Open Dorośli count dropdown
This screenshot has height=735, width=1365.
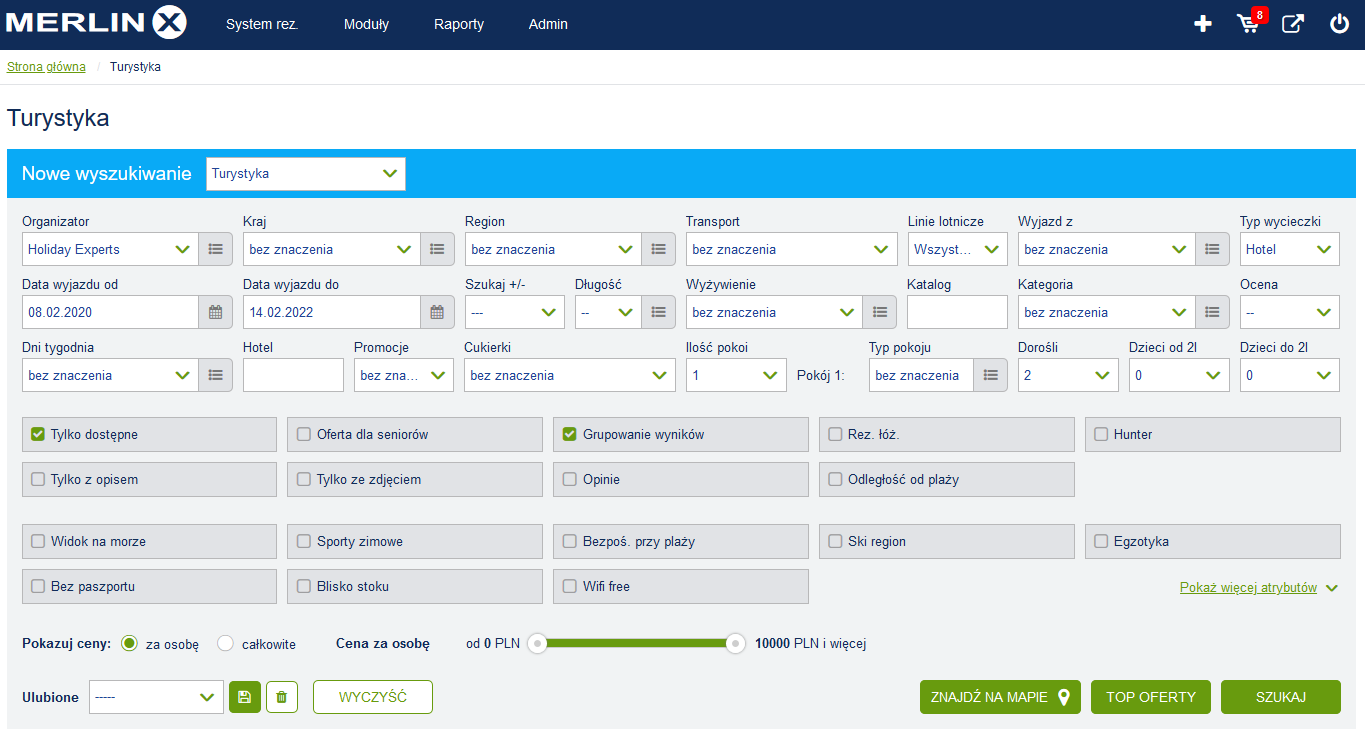(x=1068, y=375)
